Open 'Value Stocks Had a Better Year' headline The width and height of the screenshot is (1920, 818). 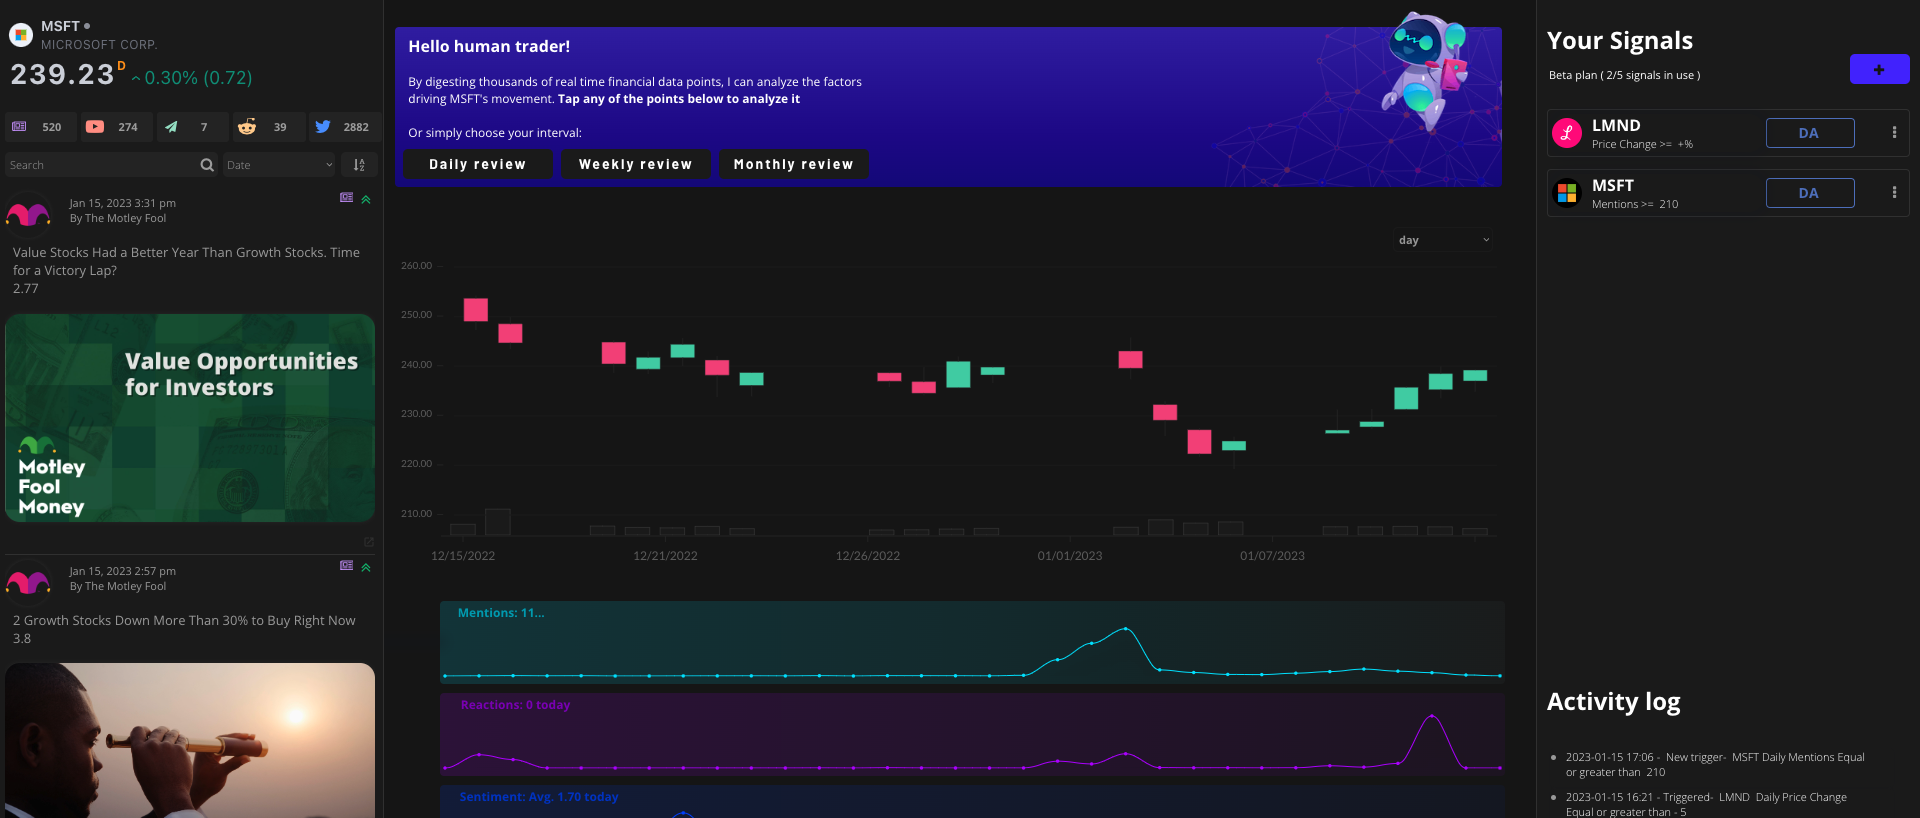pos(186,261)
